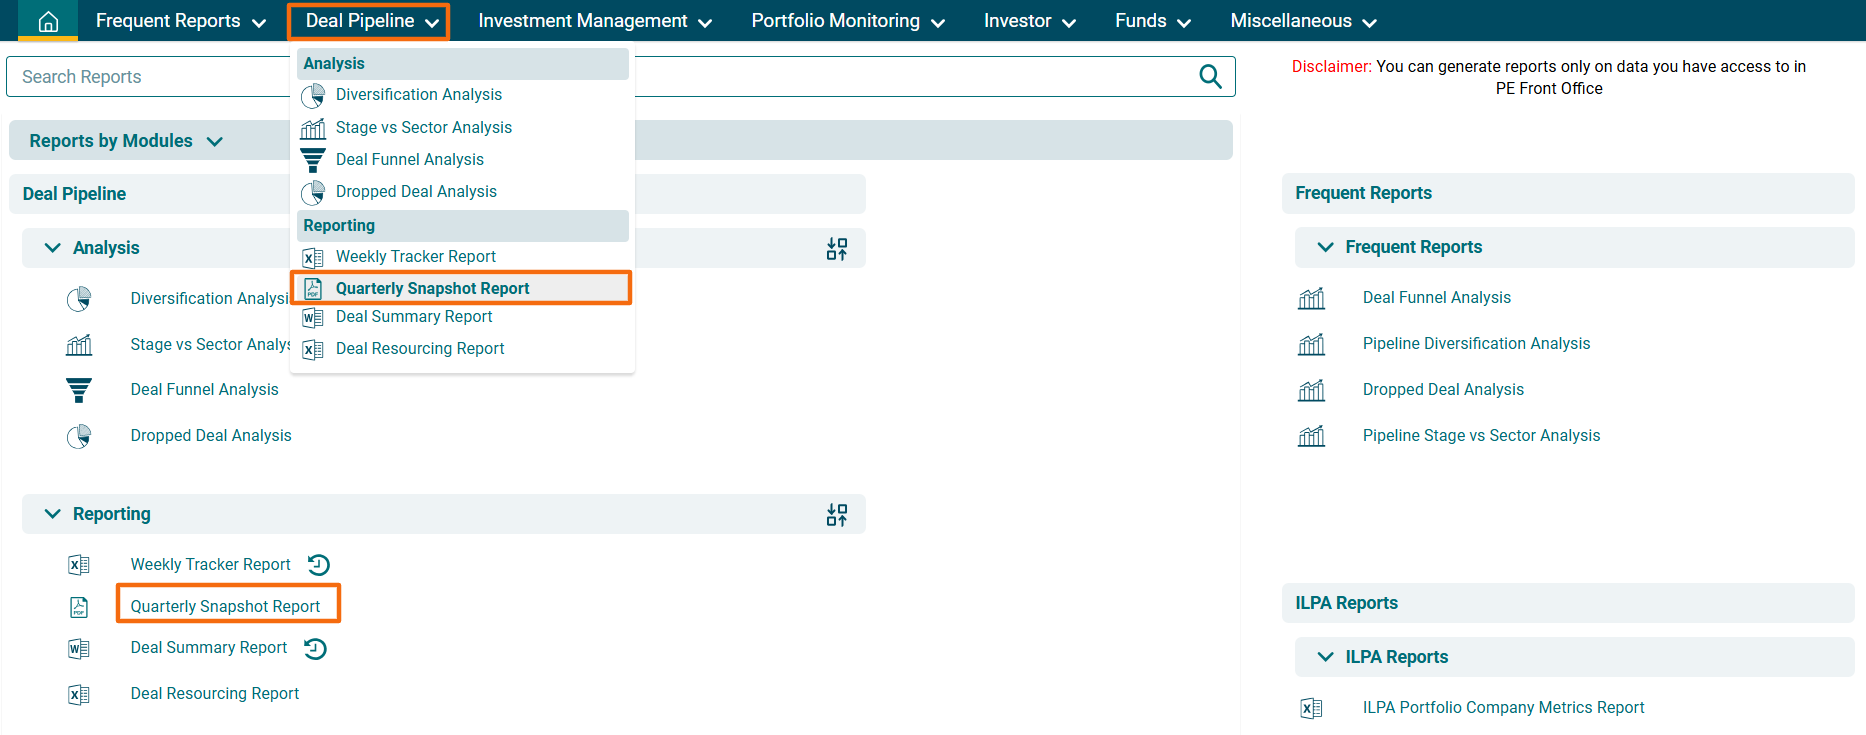Collapse the ILPA Reports group
The width and height of the screenshot is (1866, 735).
tap(1325, 657)
